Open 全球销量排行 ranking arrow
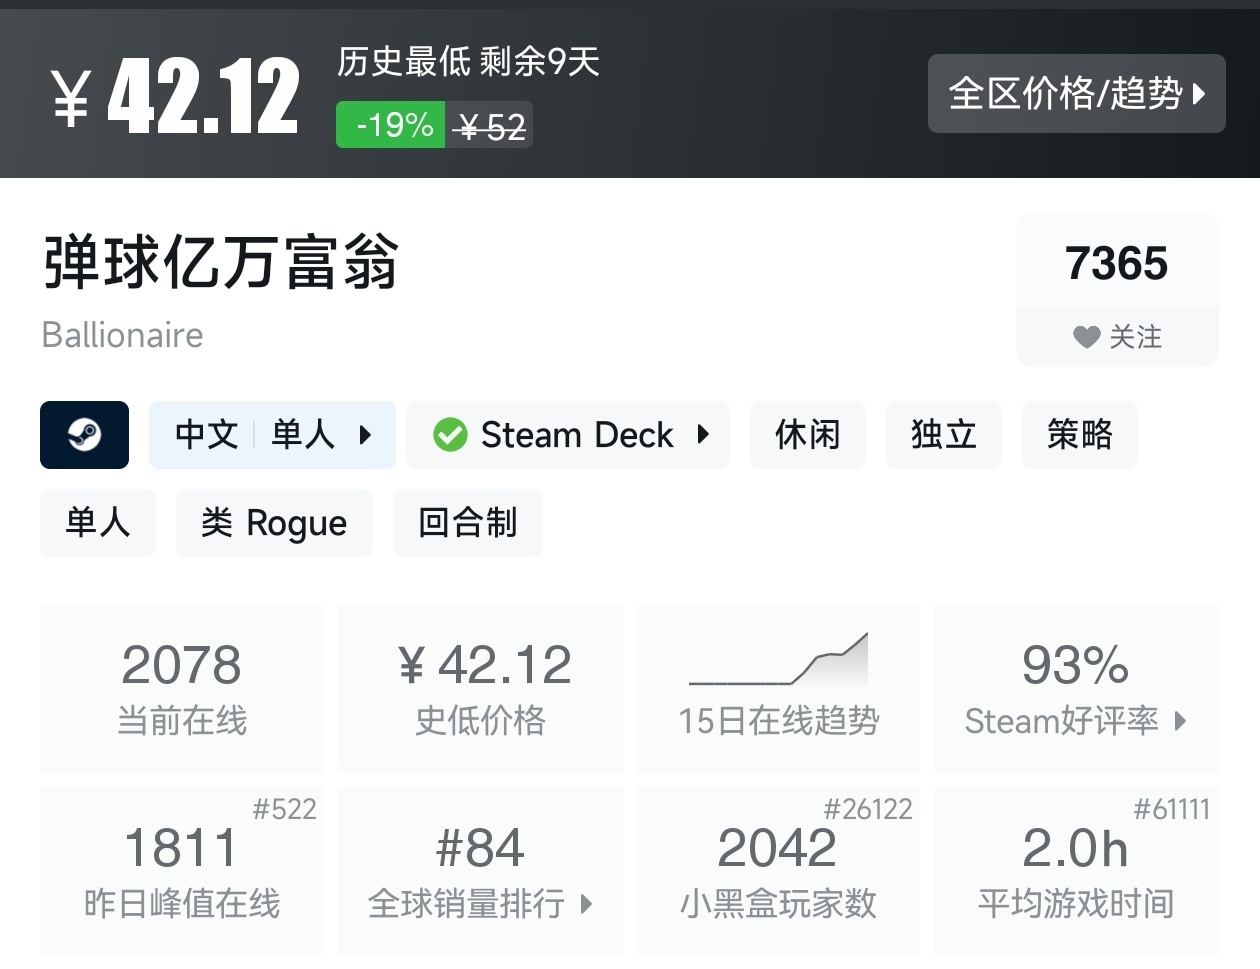Viewport: 1260px width, 969px height. click(586, 904)
